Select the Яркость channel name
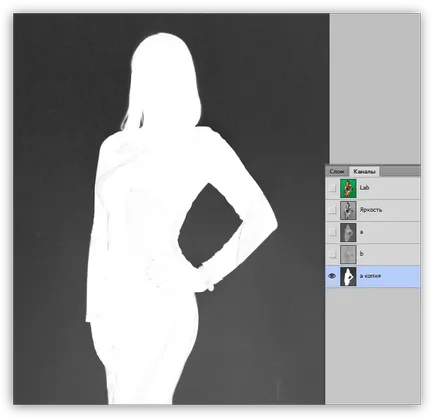The width and height of the screenshot is (434, 418). click(371, 210)
